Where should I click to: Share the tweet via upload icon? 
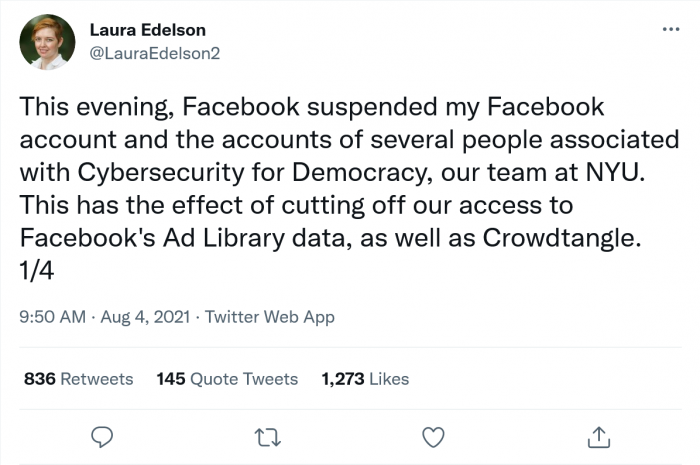tap(598, 436)
